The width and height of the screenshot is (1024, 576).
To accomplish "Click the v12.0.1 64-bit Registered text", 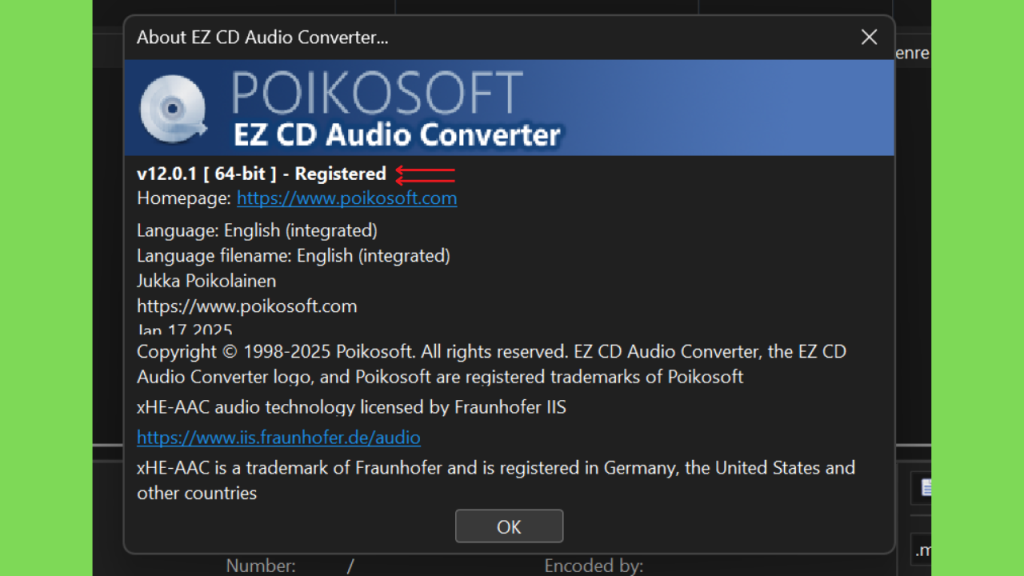I will (261, 174).
